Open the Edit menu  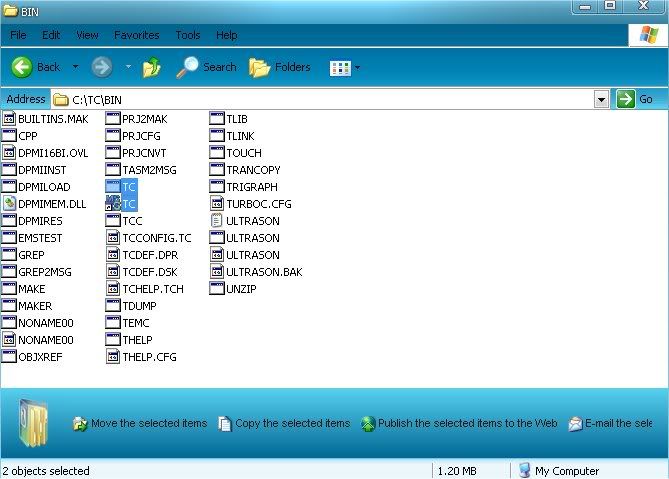tap(51, 35)
